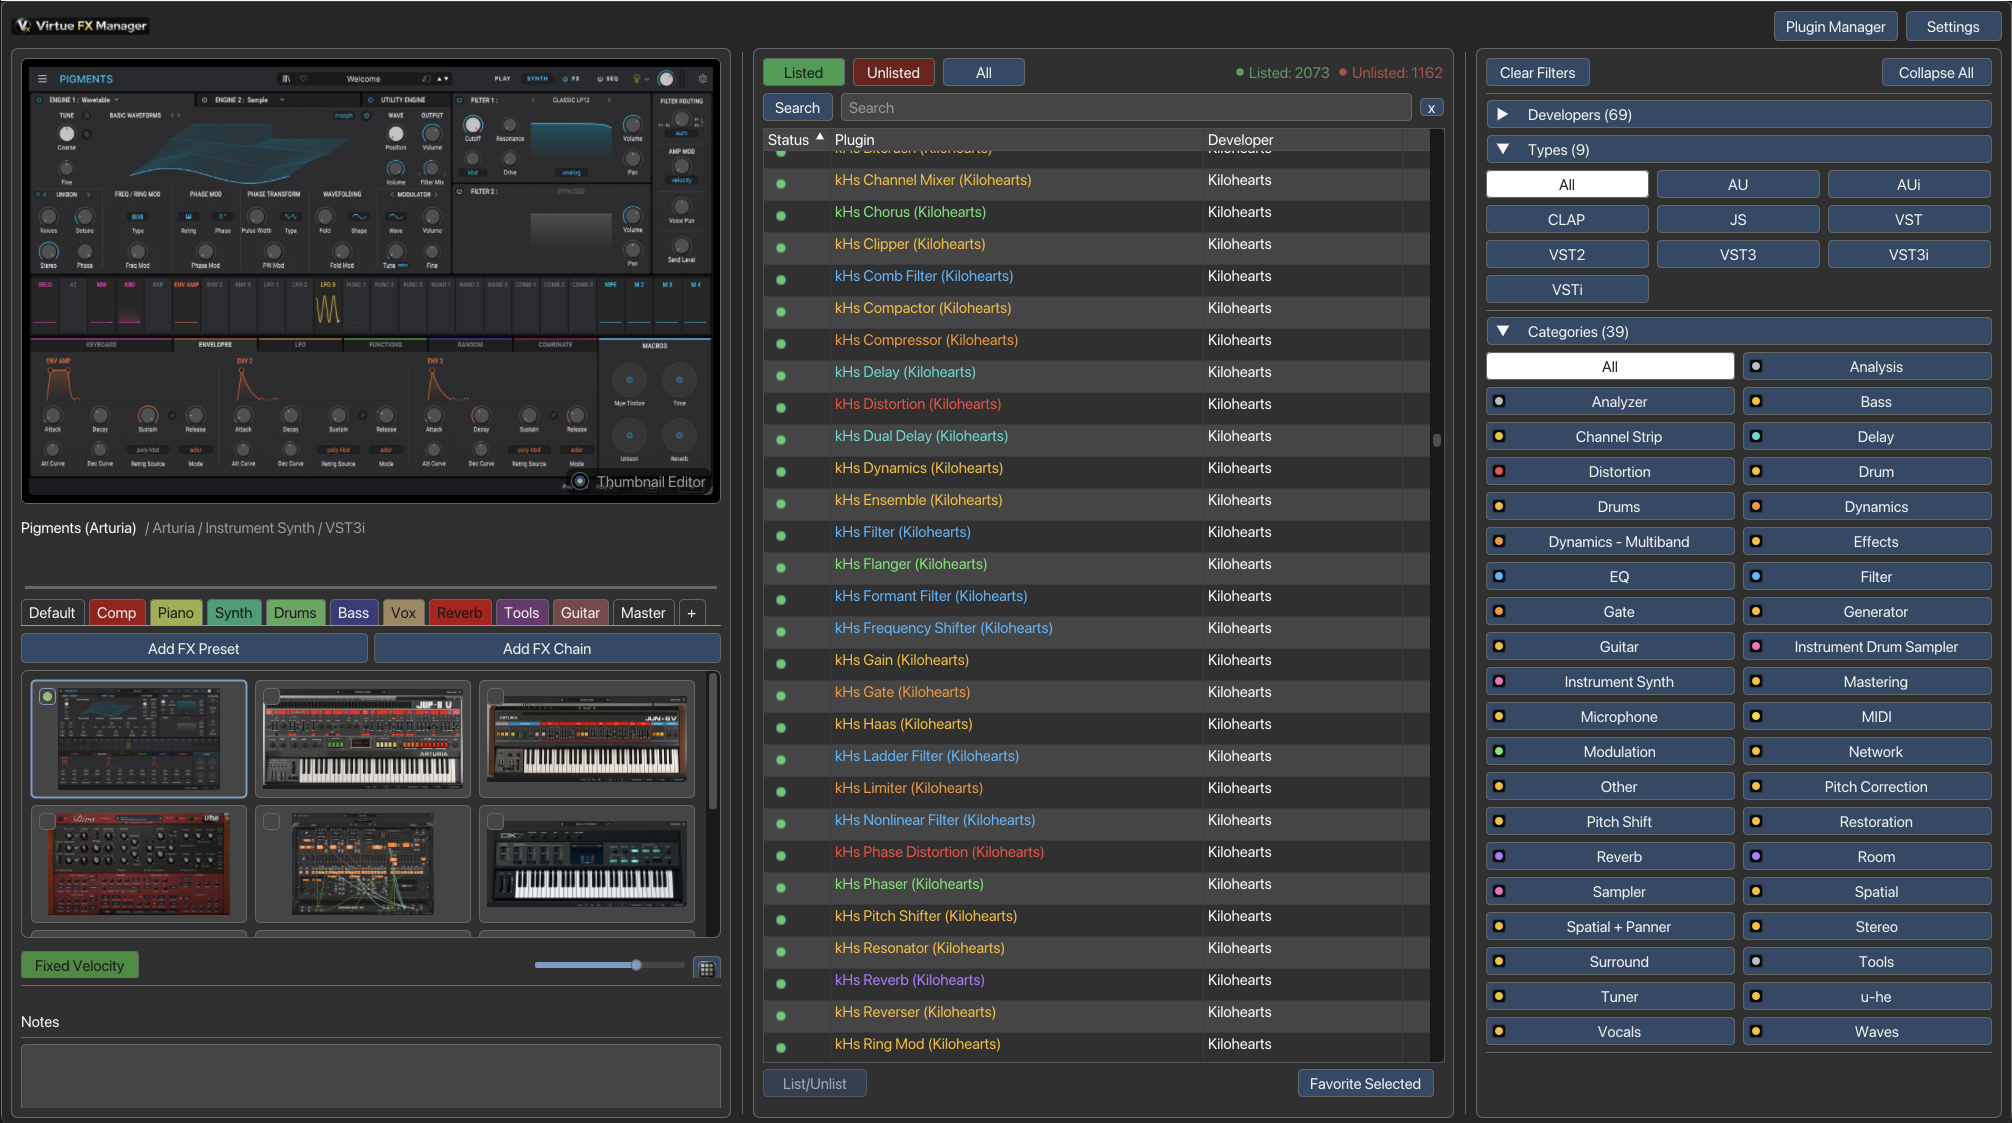
Task: Open the Reverb preset tab
Action: click(x=459, y=613)
